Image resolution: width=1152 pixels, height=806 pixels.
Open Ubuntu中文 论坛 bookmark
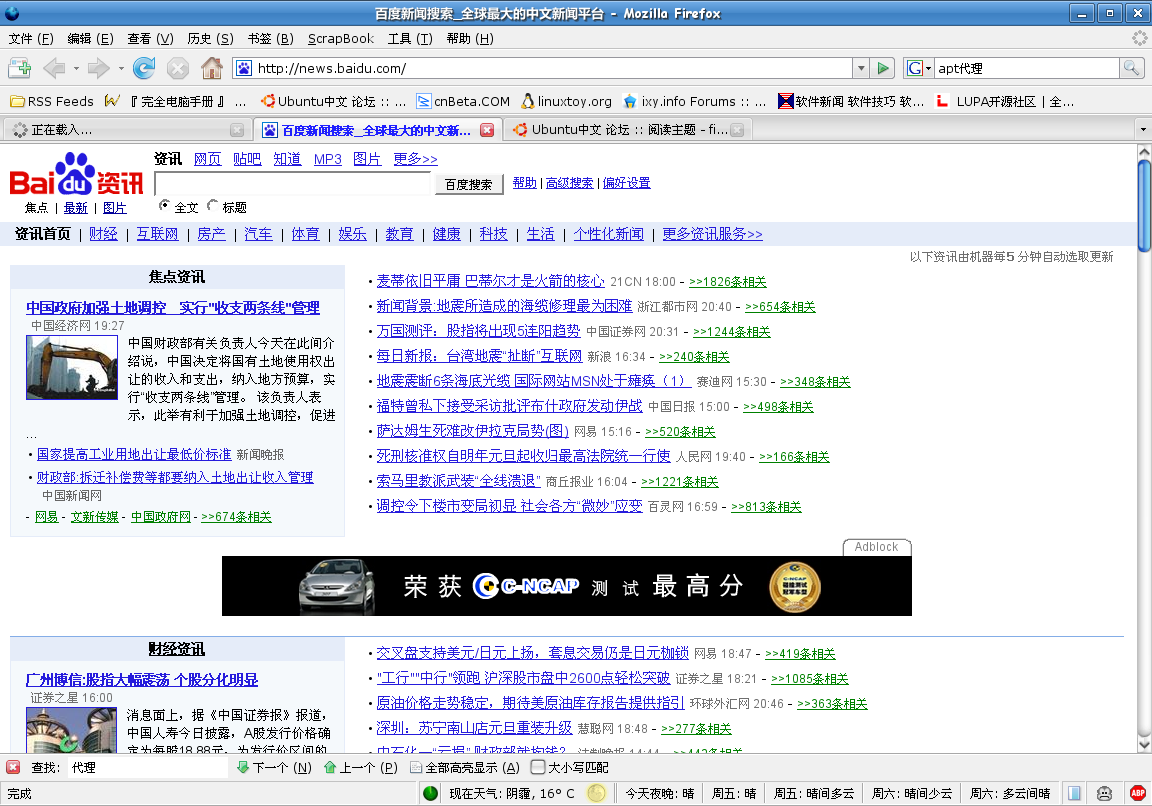[x=334, y=101]
